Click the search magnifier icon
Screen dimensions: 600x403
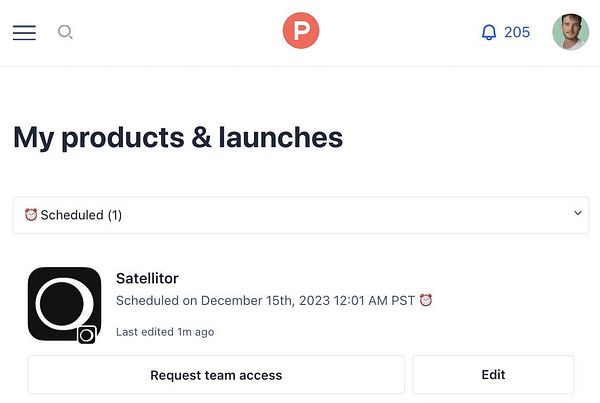(x=65, y=32)
